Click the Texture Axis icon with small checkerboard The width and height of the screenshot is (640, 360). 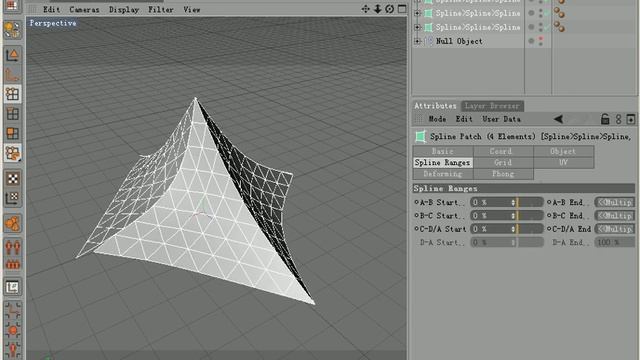click(x=12, y=199)
